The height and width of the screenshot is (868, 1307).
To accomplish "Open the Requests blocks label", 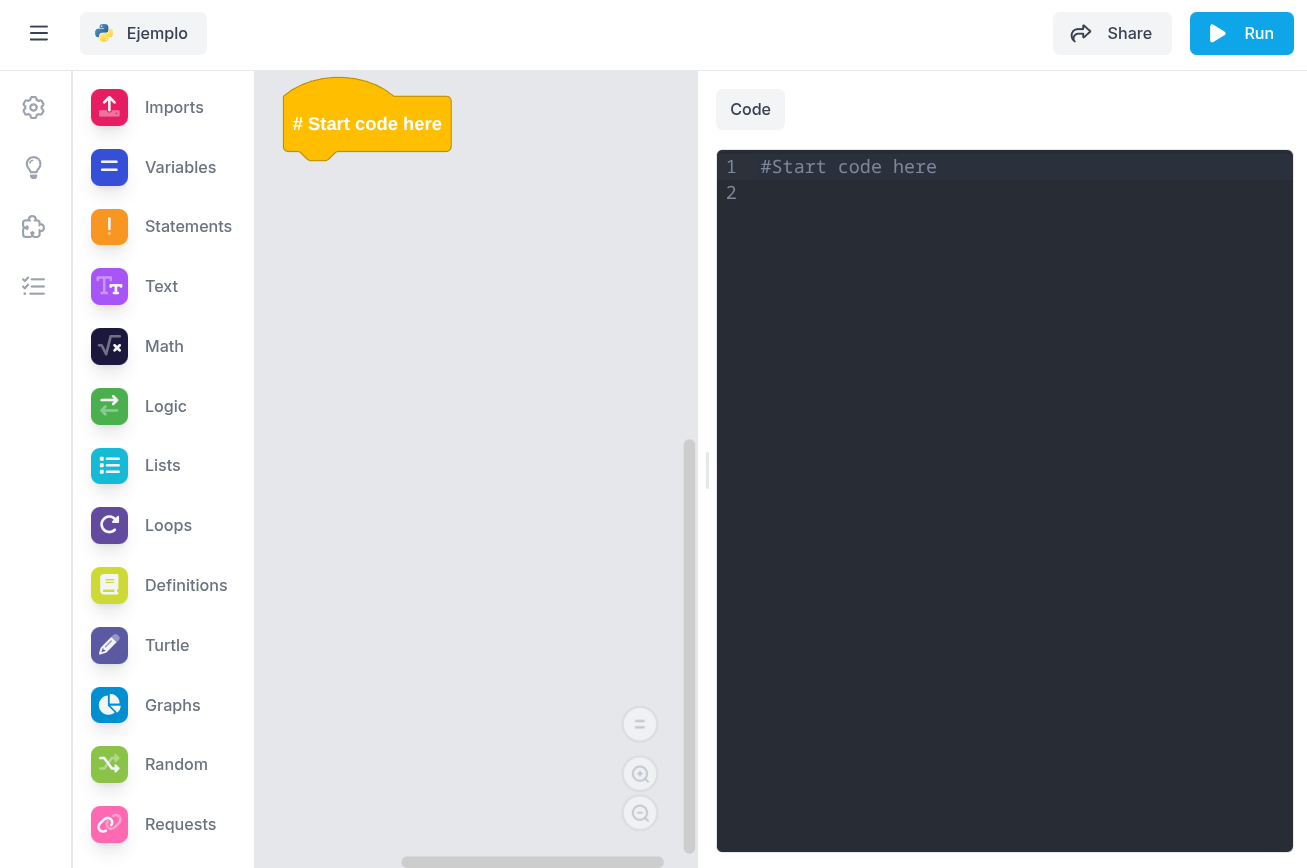I will coord(180,824).
